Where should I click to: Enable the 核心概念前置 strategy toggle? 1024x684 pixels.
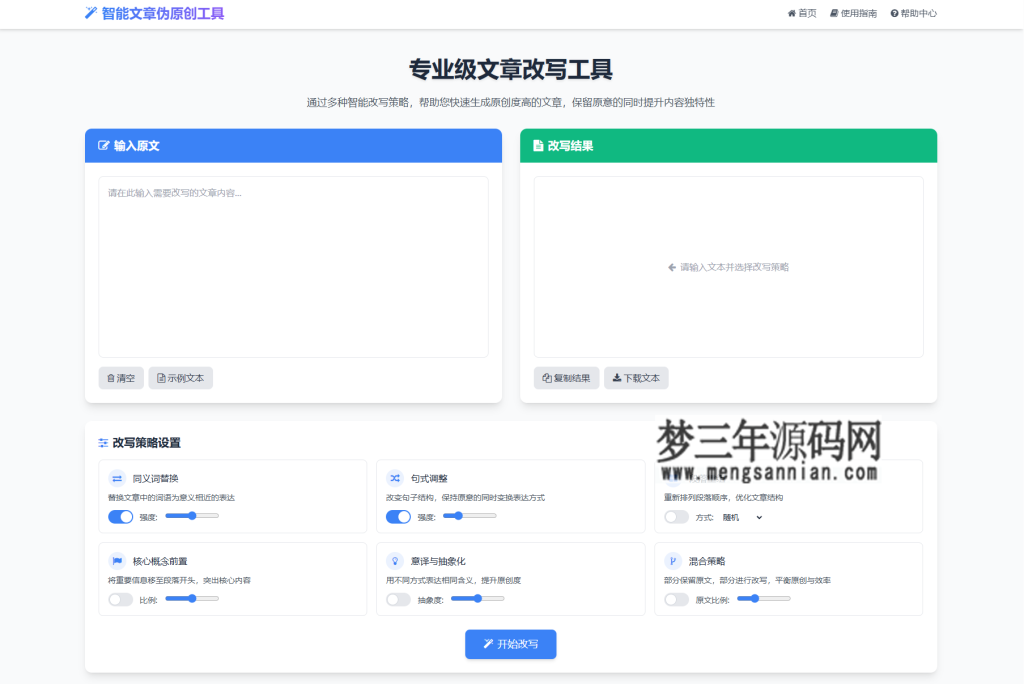pos(120,599)
